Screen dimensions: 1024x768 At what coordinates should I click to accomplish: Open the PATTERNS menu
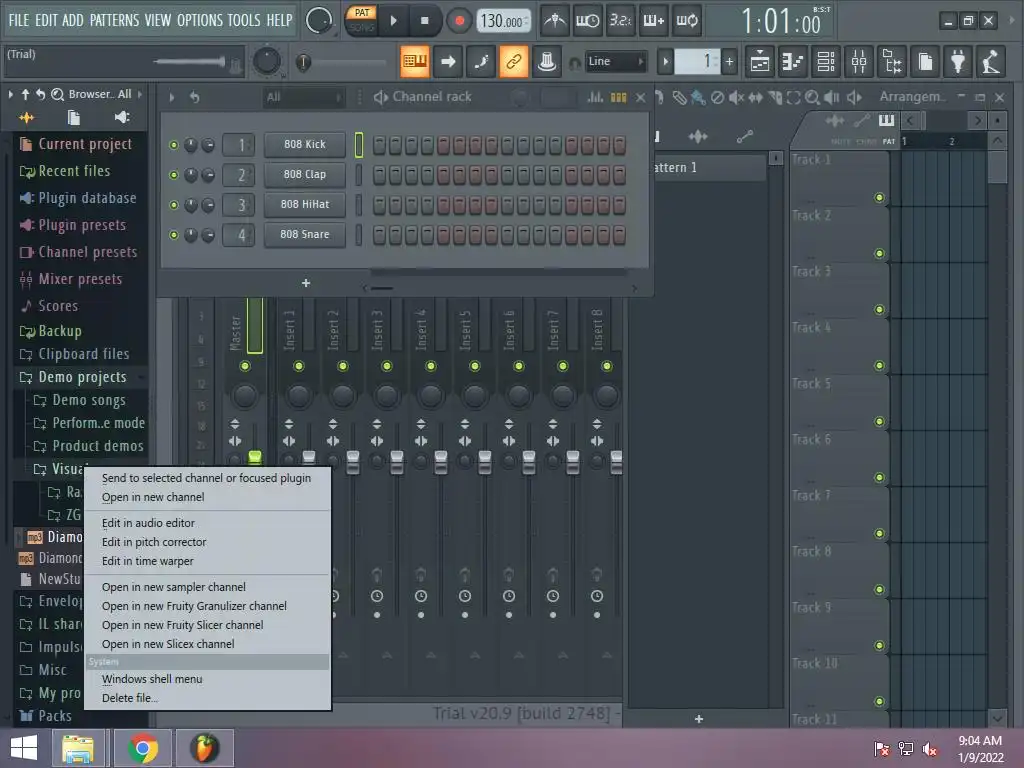point(114,20)
